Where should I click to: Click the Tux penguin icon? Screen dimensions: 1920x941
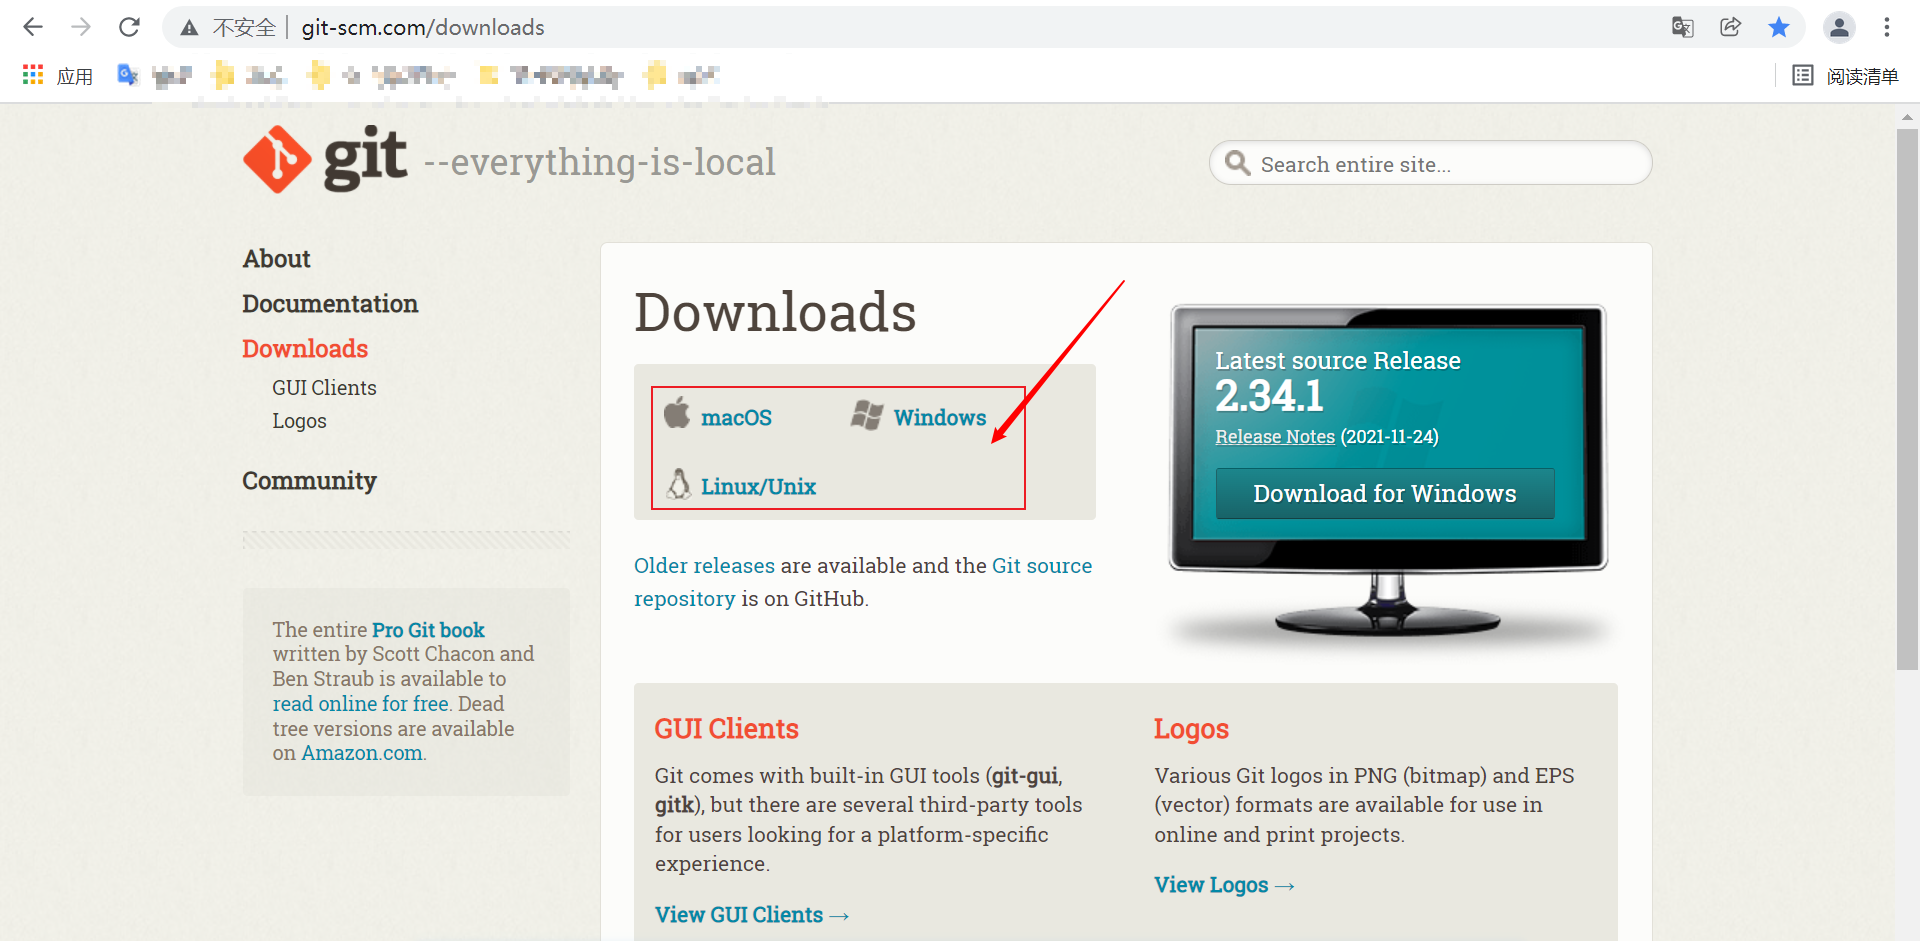[679, 484]
